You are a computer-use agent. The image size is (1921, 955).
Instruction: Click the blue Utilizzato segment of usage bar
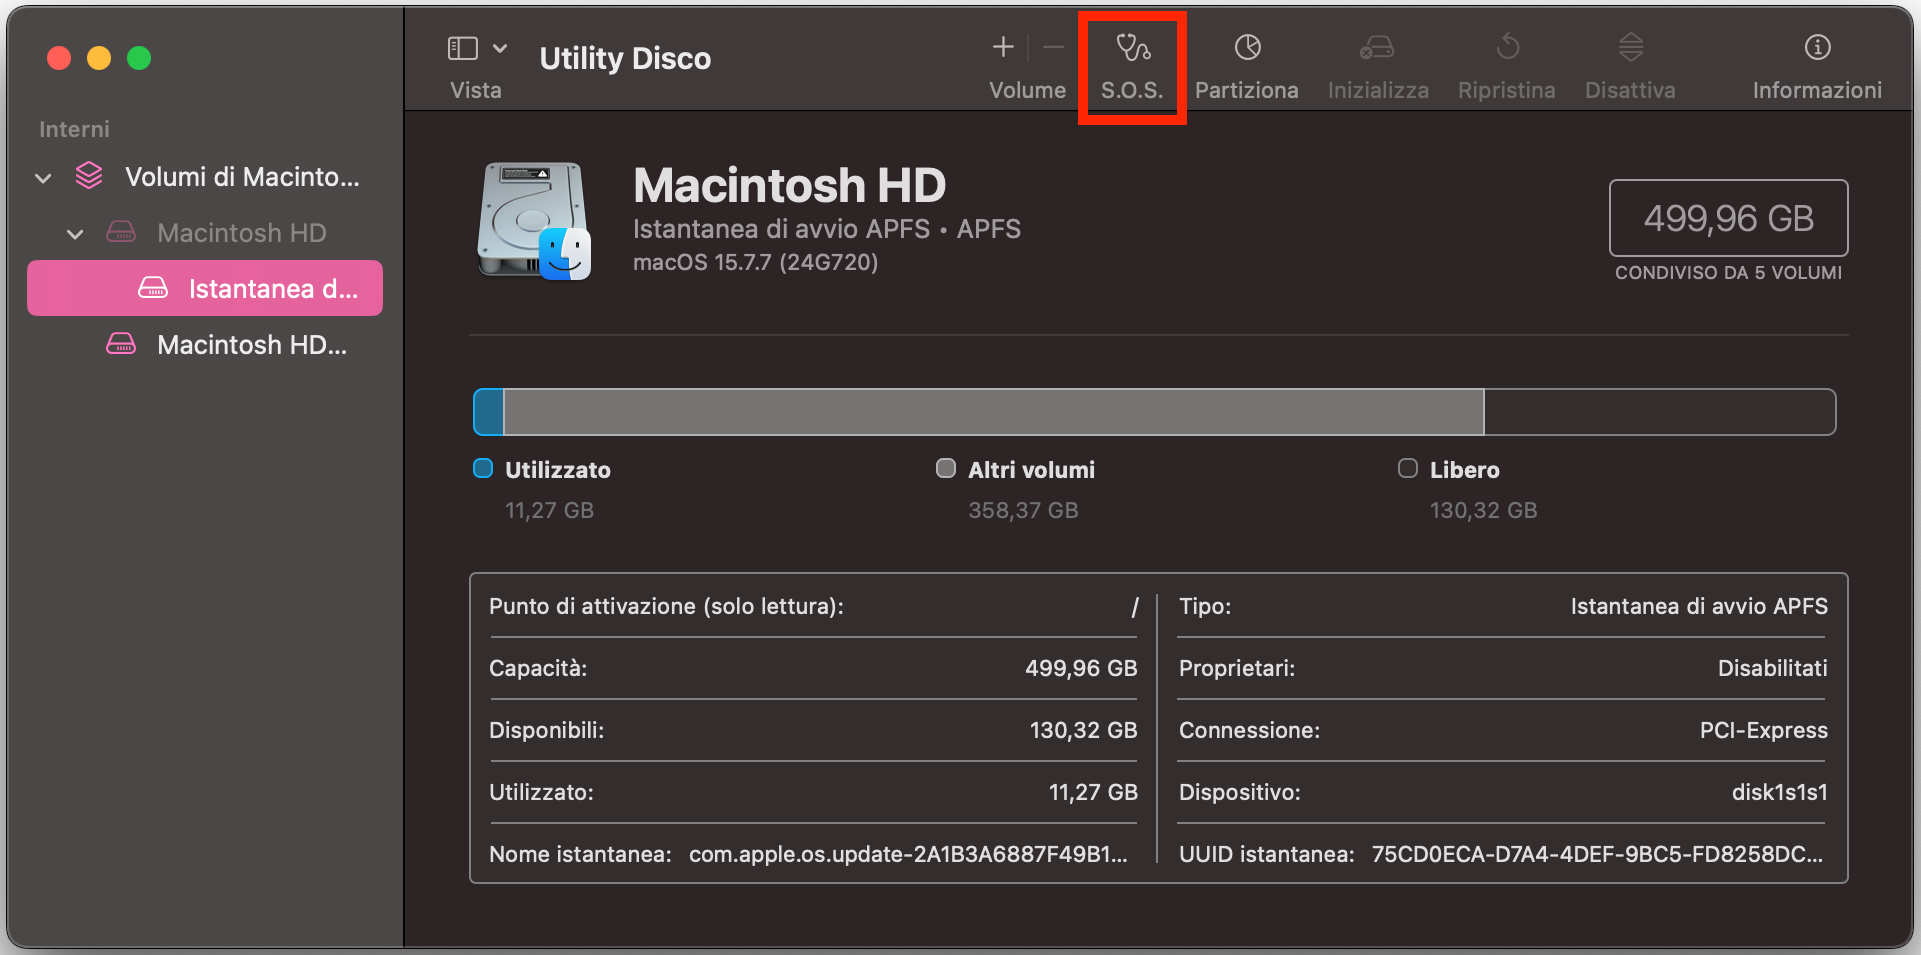[x=489, y=412]
